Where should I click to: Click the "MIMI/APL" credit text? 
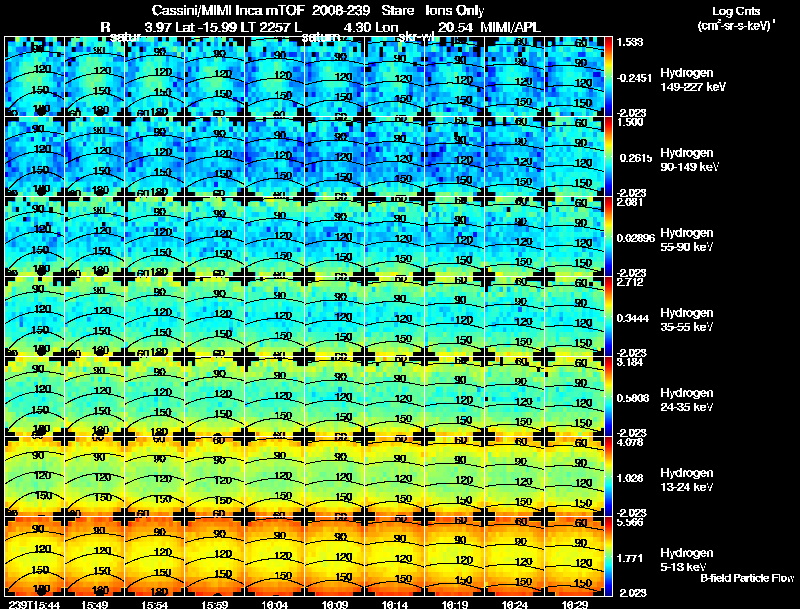click(511, 27)
